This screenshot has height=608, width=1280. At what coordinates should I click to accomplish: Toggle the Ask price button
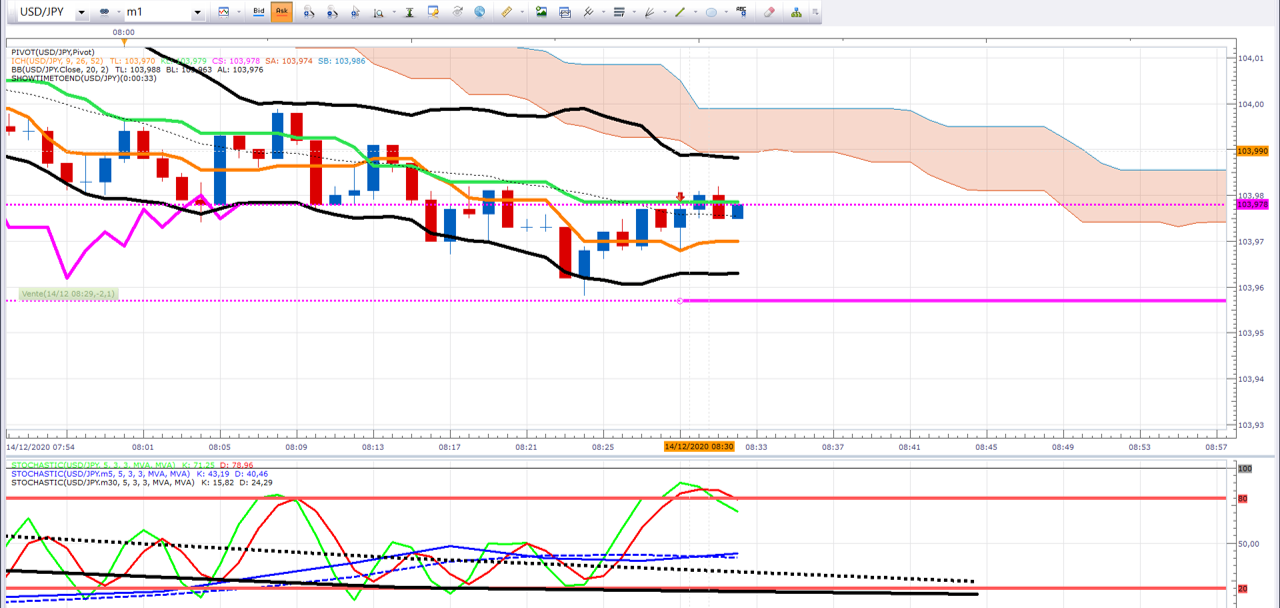tap(282, 12)
